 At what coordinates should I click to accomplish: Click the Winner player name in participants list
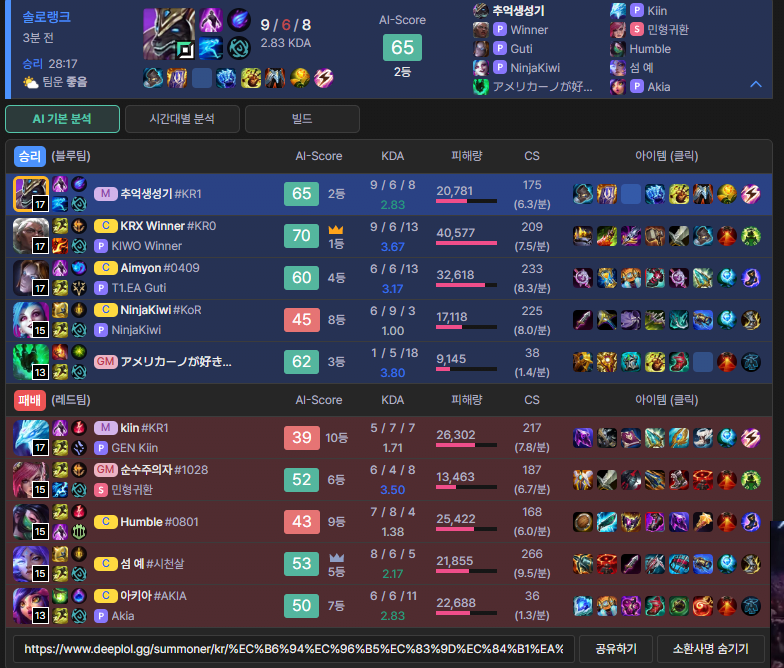[x=529, y=30]
